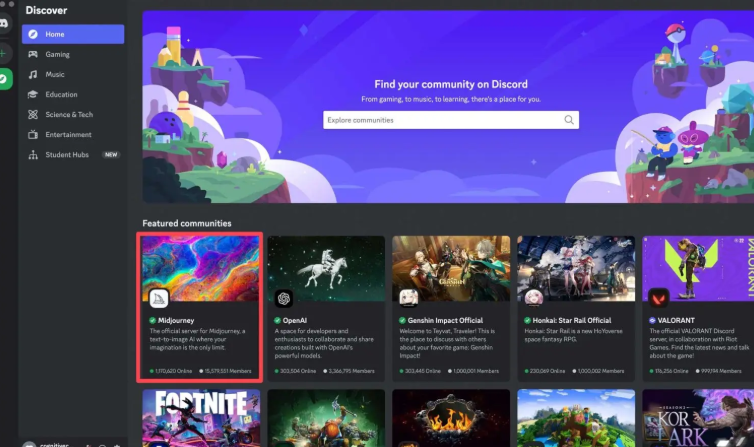Open the Entertainment category
This screenshot has height=447, width=754.
tap(73, 135)
